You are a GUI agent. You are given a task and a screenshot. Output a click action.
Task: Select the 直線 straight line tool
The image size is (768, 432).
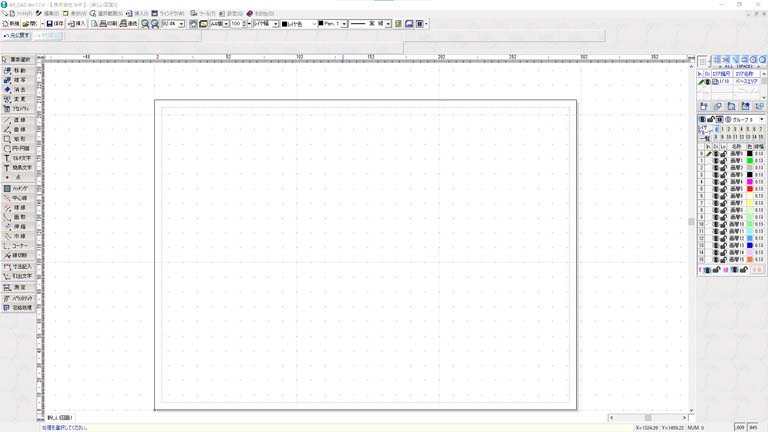click(17, 120)
